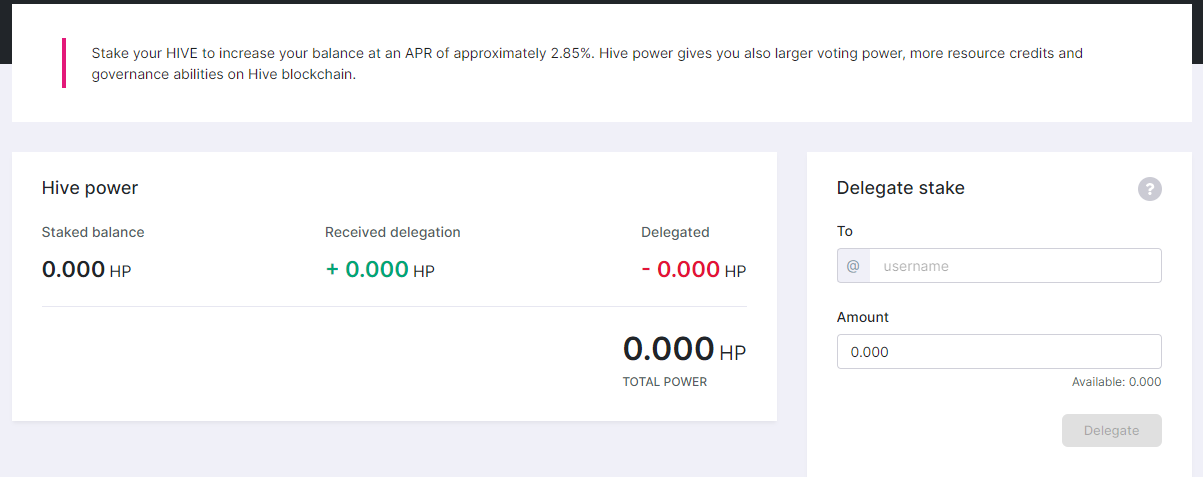Click the pink accent bar on banner
1203x477 pixels.
64,63
